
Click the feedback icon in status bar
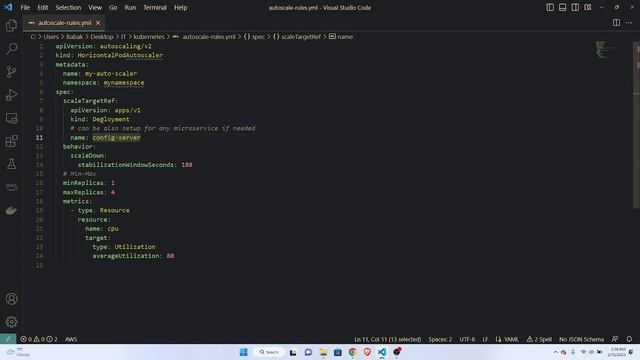615,339
